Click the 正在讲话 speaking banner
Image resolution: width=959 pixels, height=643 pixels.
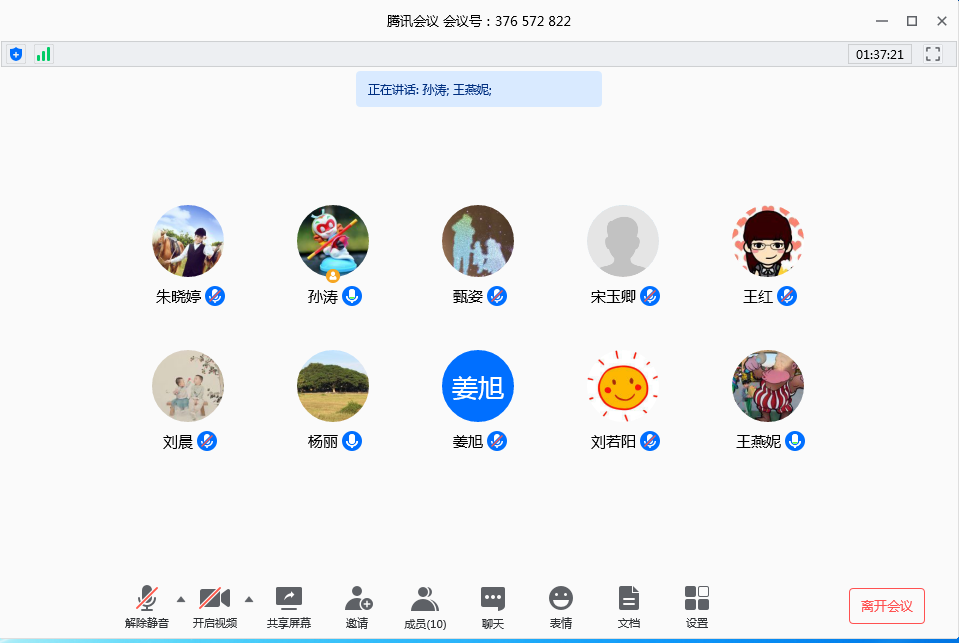tap(478, 89)
